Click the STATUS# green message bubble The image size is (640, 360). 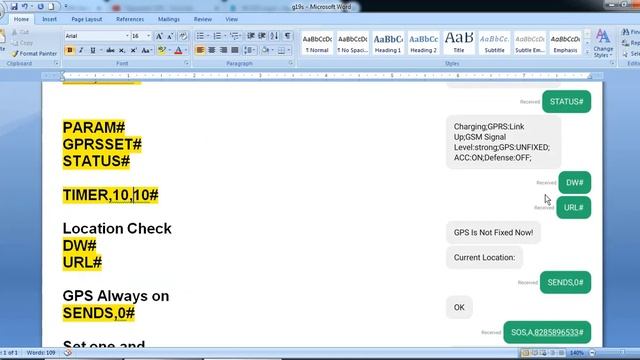click(566, 102)
